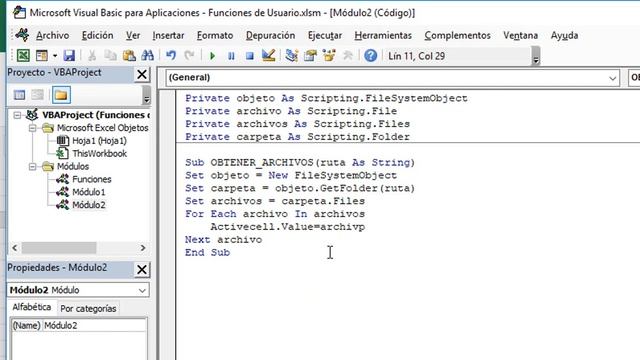This screenshot has height=360, width=640.
Task: Open the Ventana menu
Action: [x=520, y=36]
